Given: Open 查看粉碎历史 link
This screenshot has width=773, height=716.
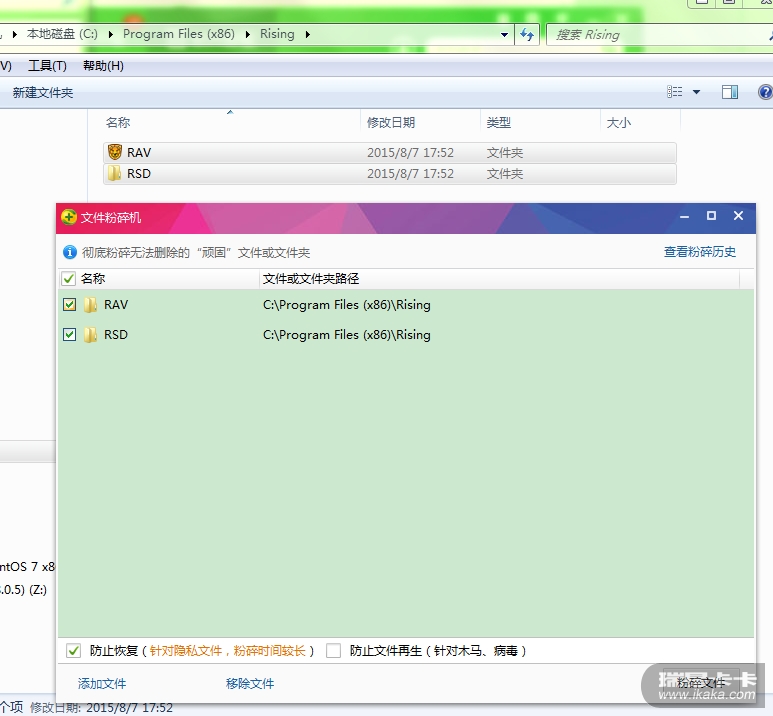Looking at the screenshot, I should coord(700,252).
